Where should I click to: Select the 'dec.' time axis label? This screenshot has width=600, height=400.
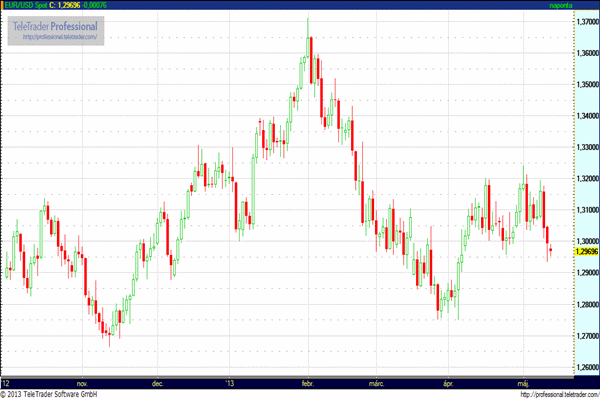tap(157, 382)
